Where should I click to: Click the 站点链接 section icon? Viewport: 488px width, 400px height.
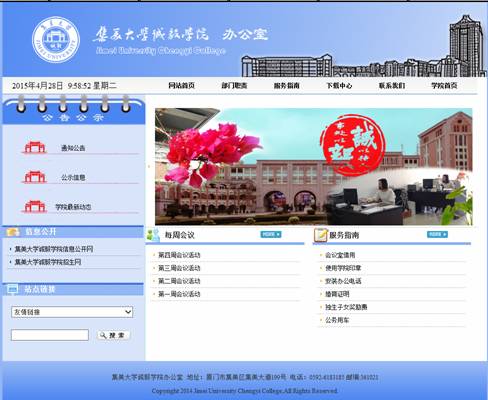13,289
